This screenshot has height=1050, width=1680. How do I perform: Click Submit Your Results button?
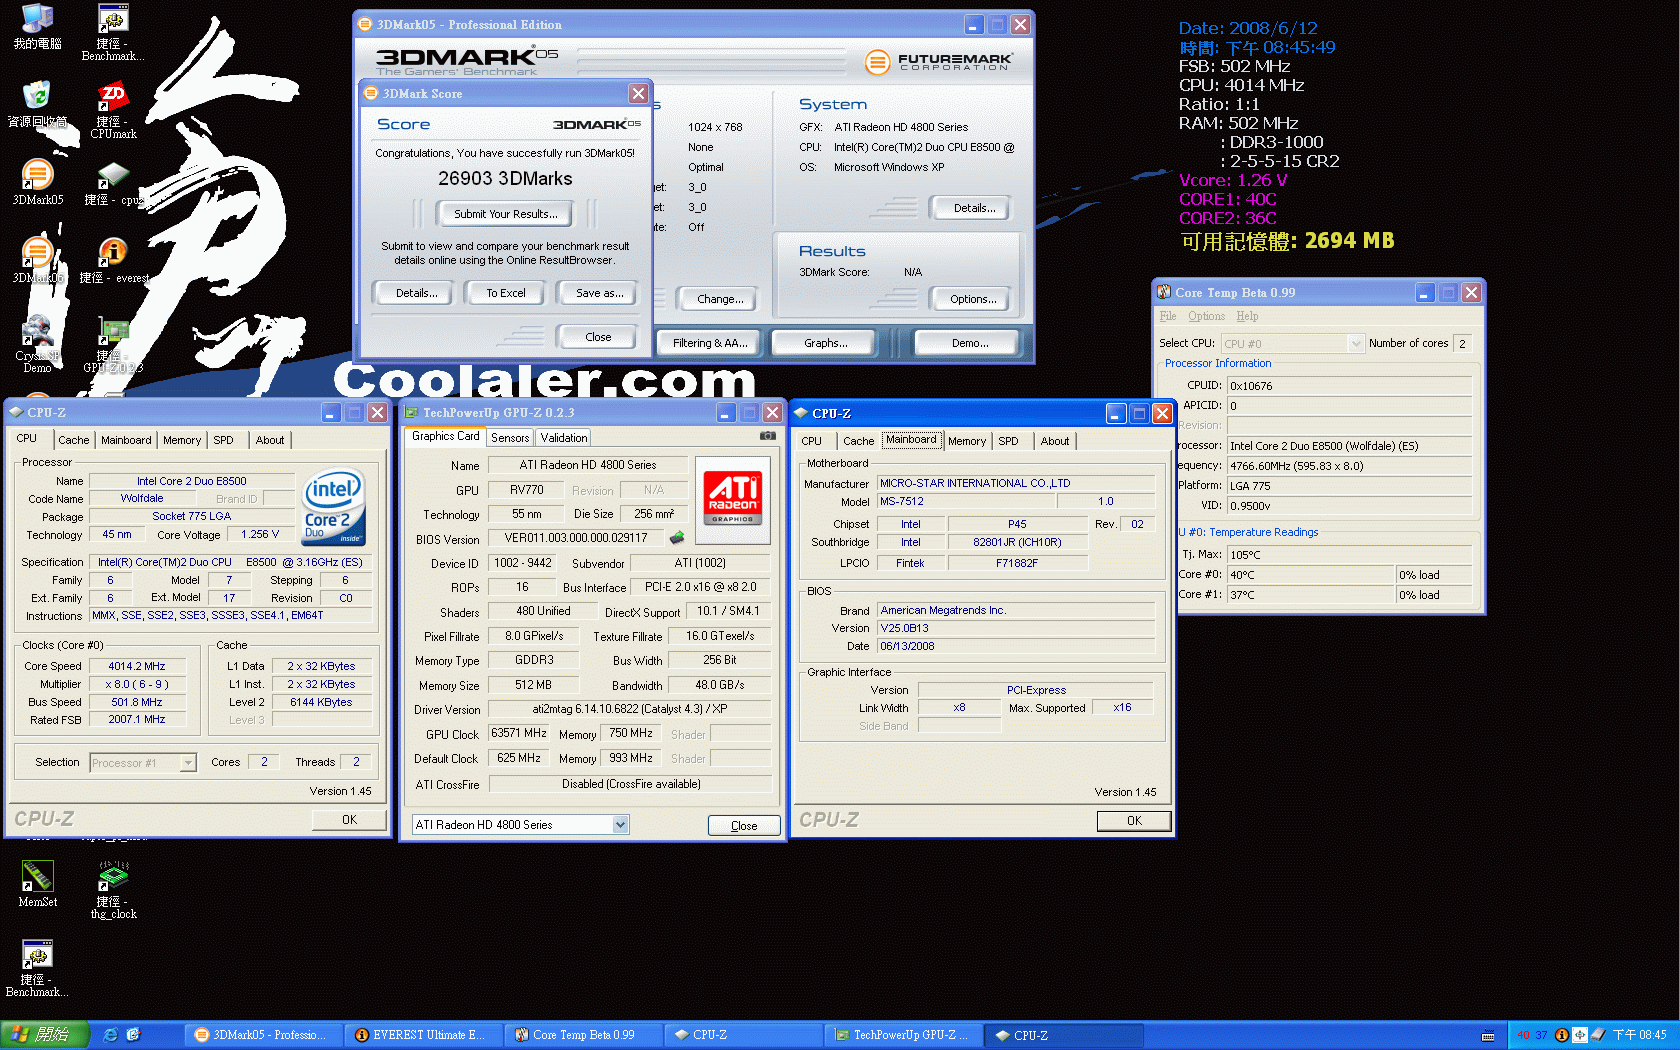click(x=505, y=214)
